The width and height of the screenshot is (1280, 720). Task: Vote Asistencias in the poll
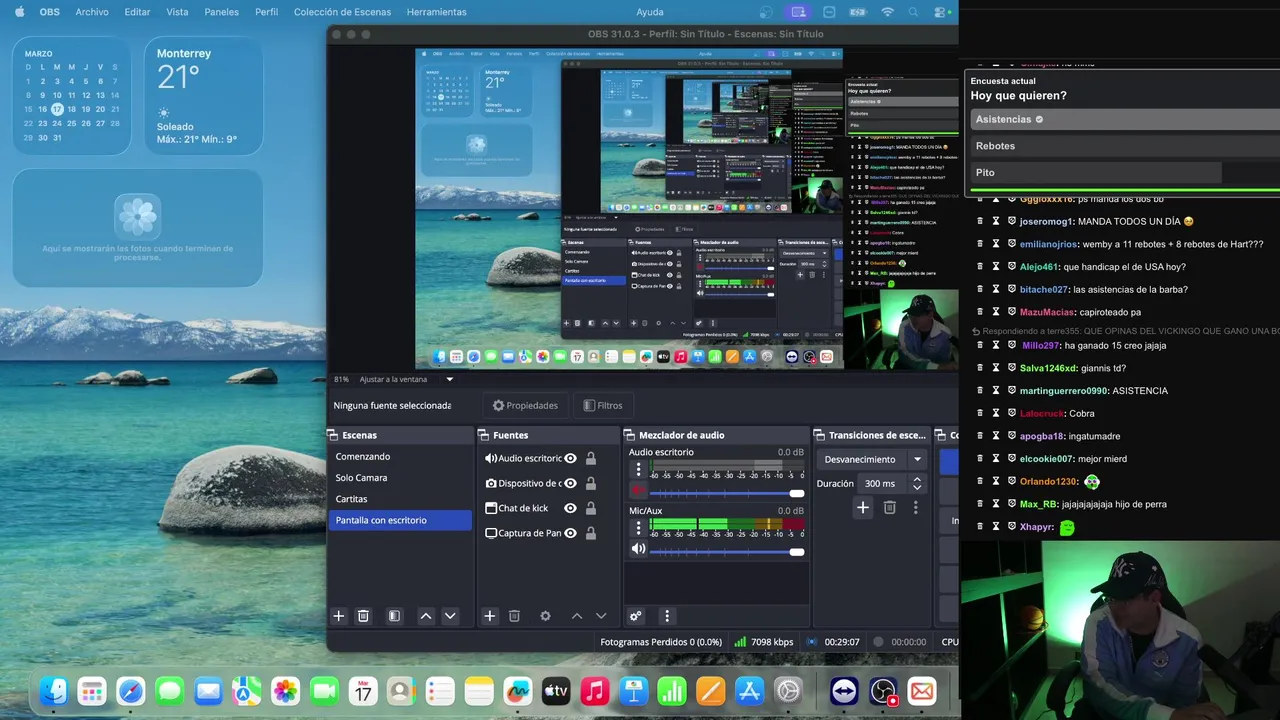point(1125,119)
